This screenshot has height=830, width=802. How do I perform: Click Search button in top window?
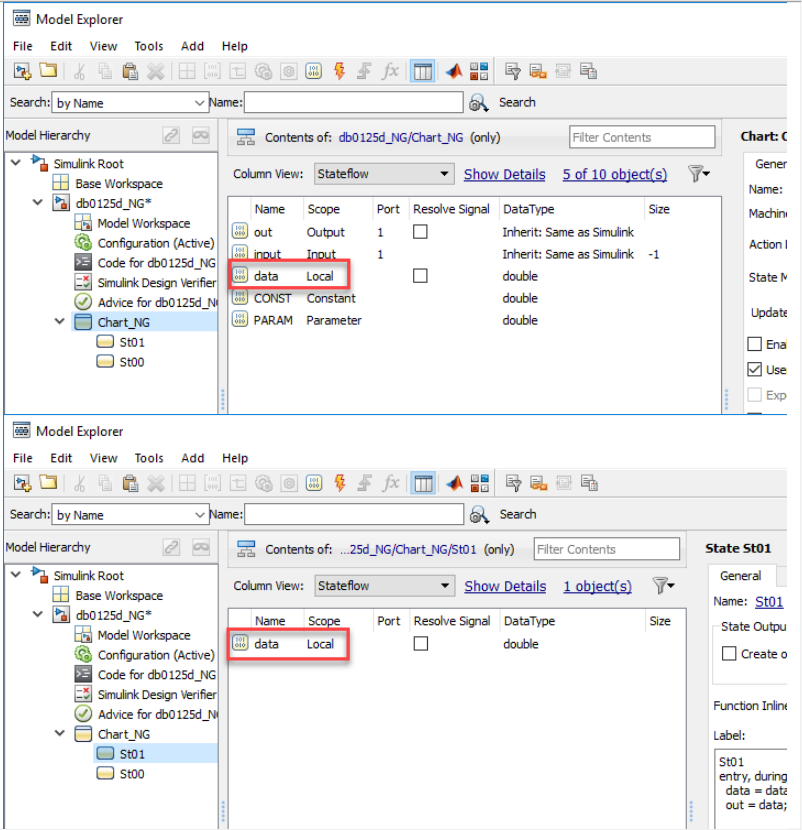click(517, 102)
